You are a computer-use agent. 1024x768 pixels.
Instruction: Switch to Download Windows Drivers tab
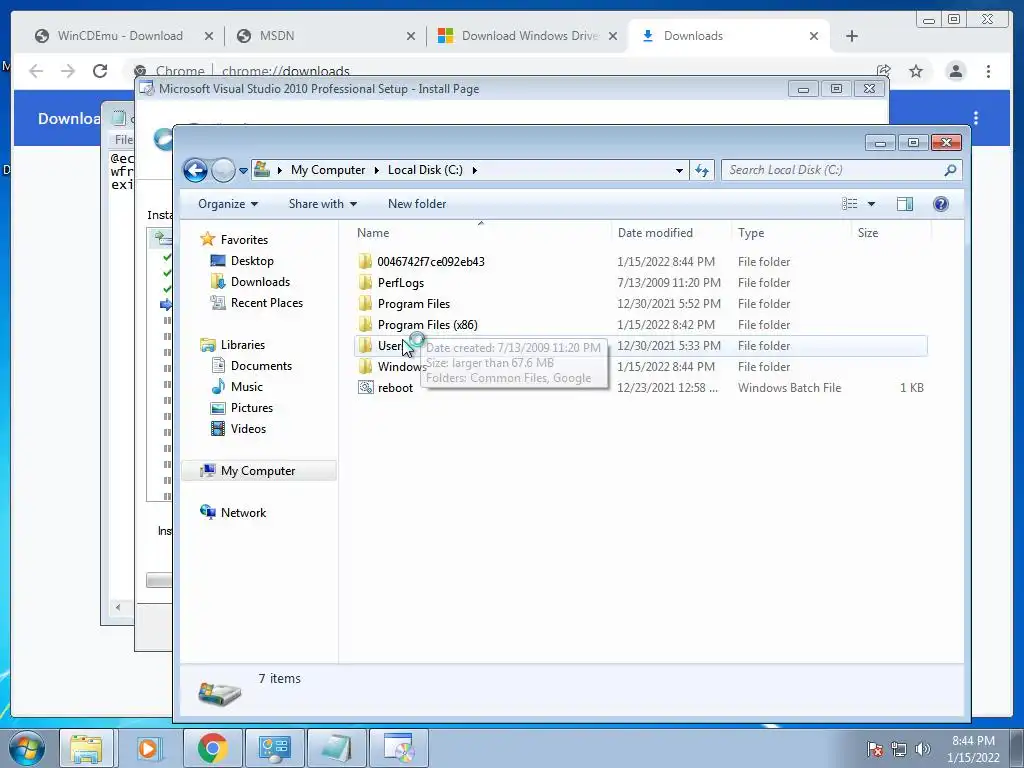pyautogui.click(x=529, y=36)
